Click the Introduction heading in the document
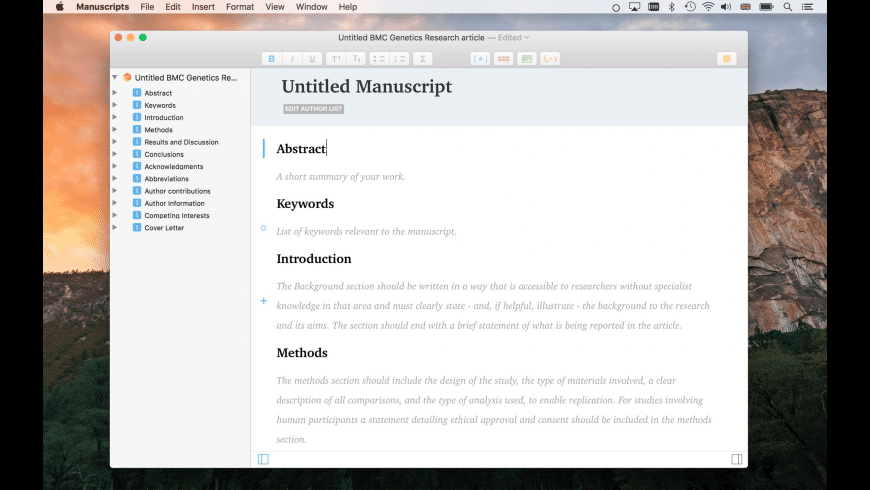Screen dimensions: 870x490 pyautogui.click(x=313, y=259)
